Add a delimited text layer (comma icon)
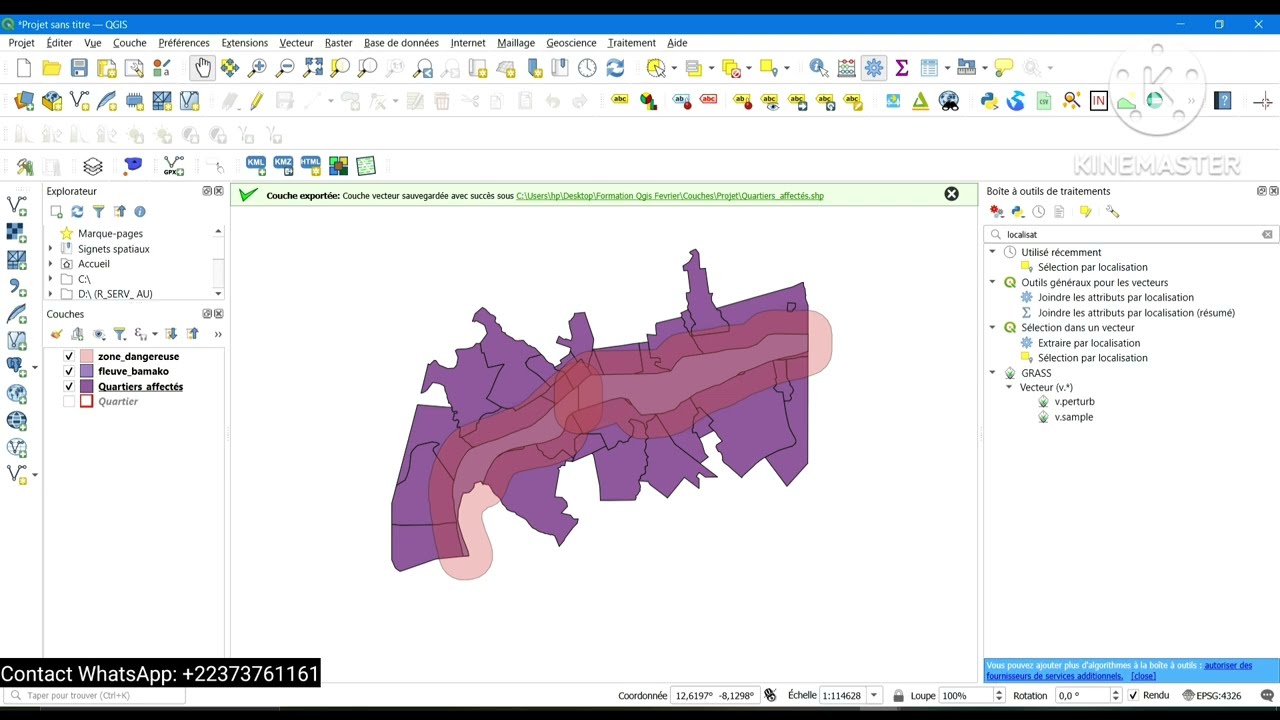 [x=16, y=287]
